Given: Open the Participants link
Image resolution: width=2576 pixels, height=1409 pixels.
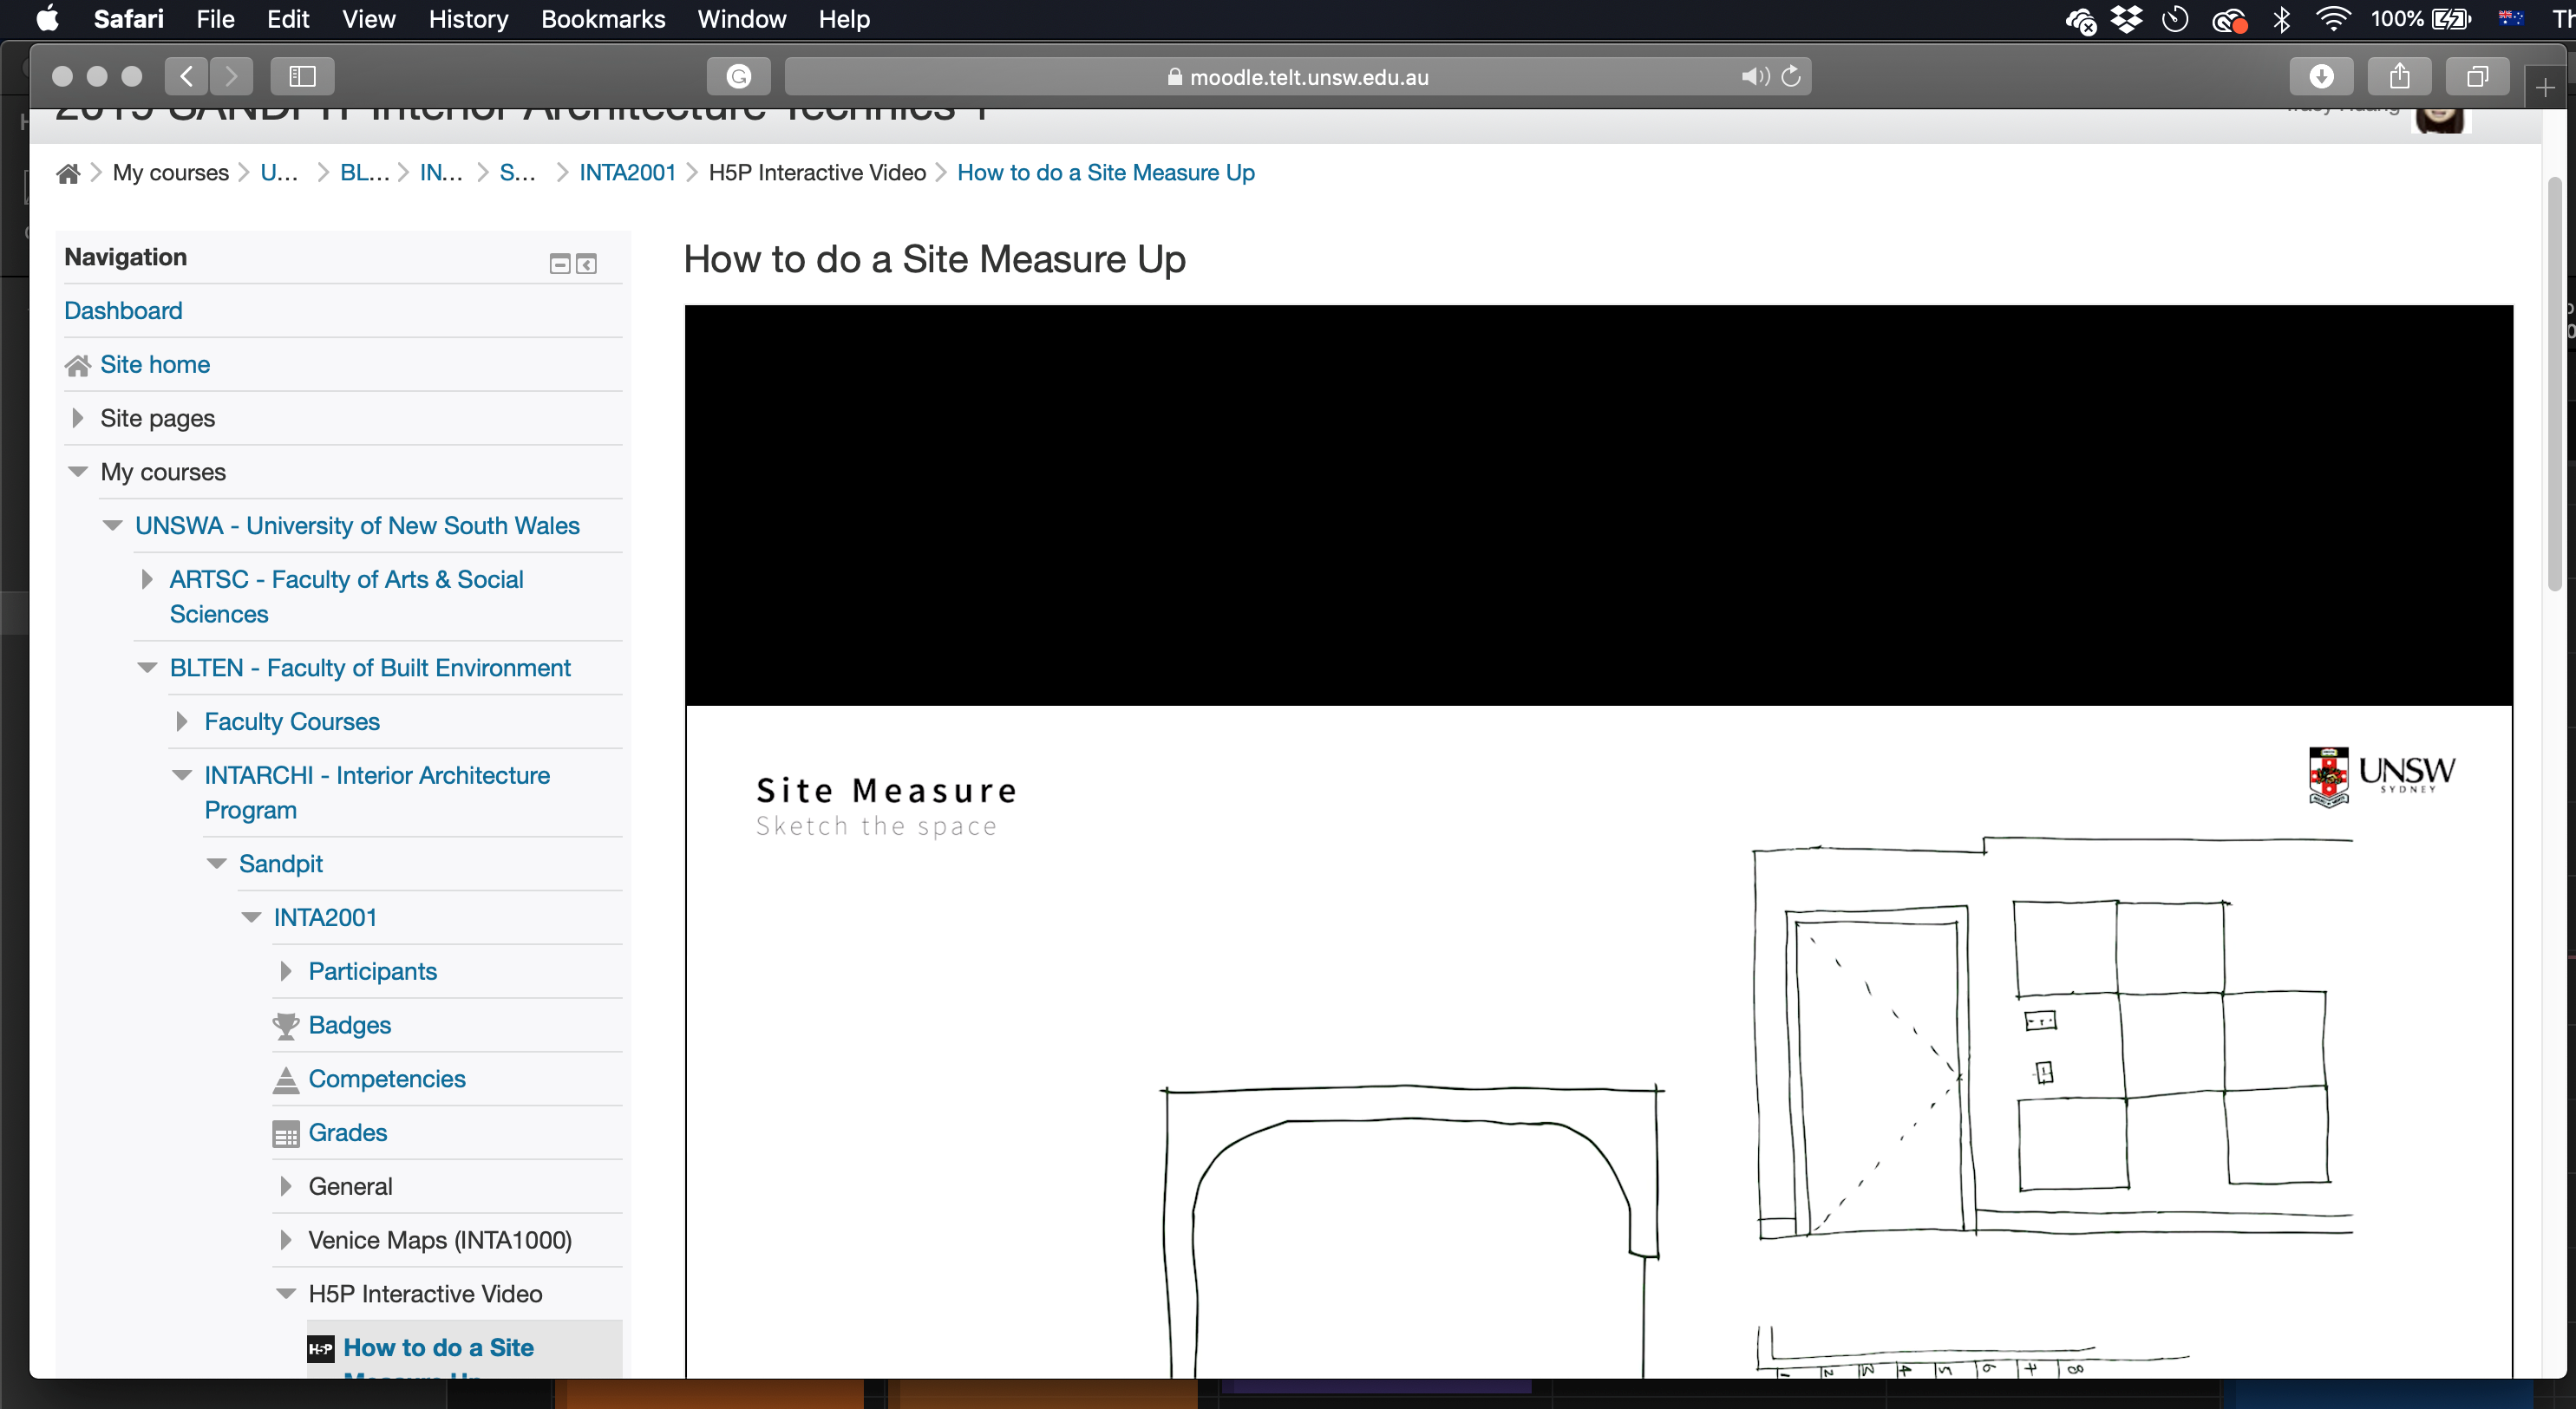Looking at the screenshot, I should click(x=372, y=971).
